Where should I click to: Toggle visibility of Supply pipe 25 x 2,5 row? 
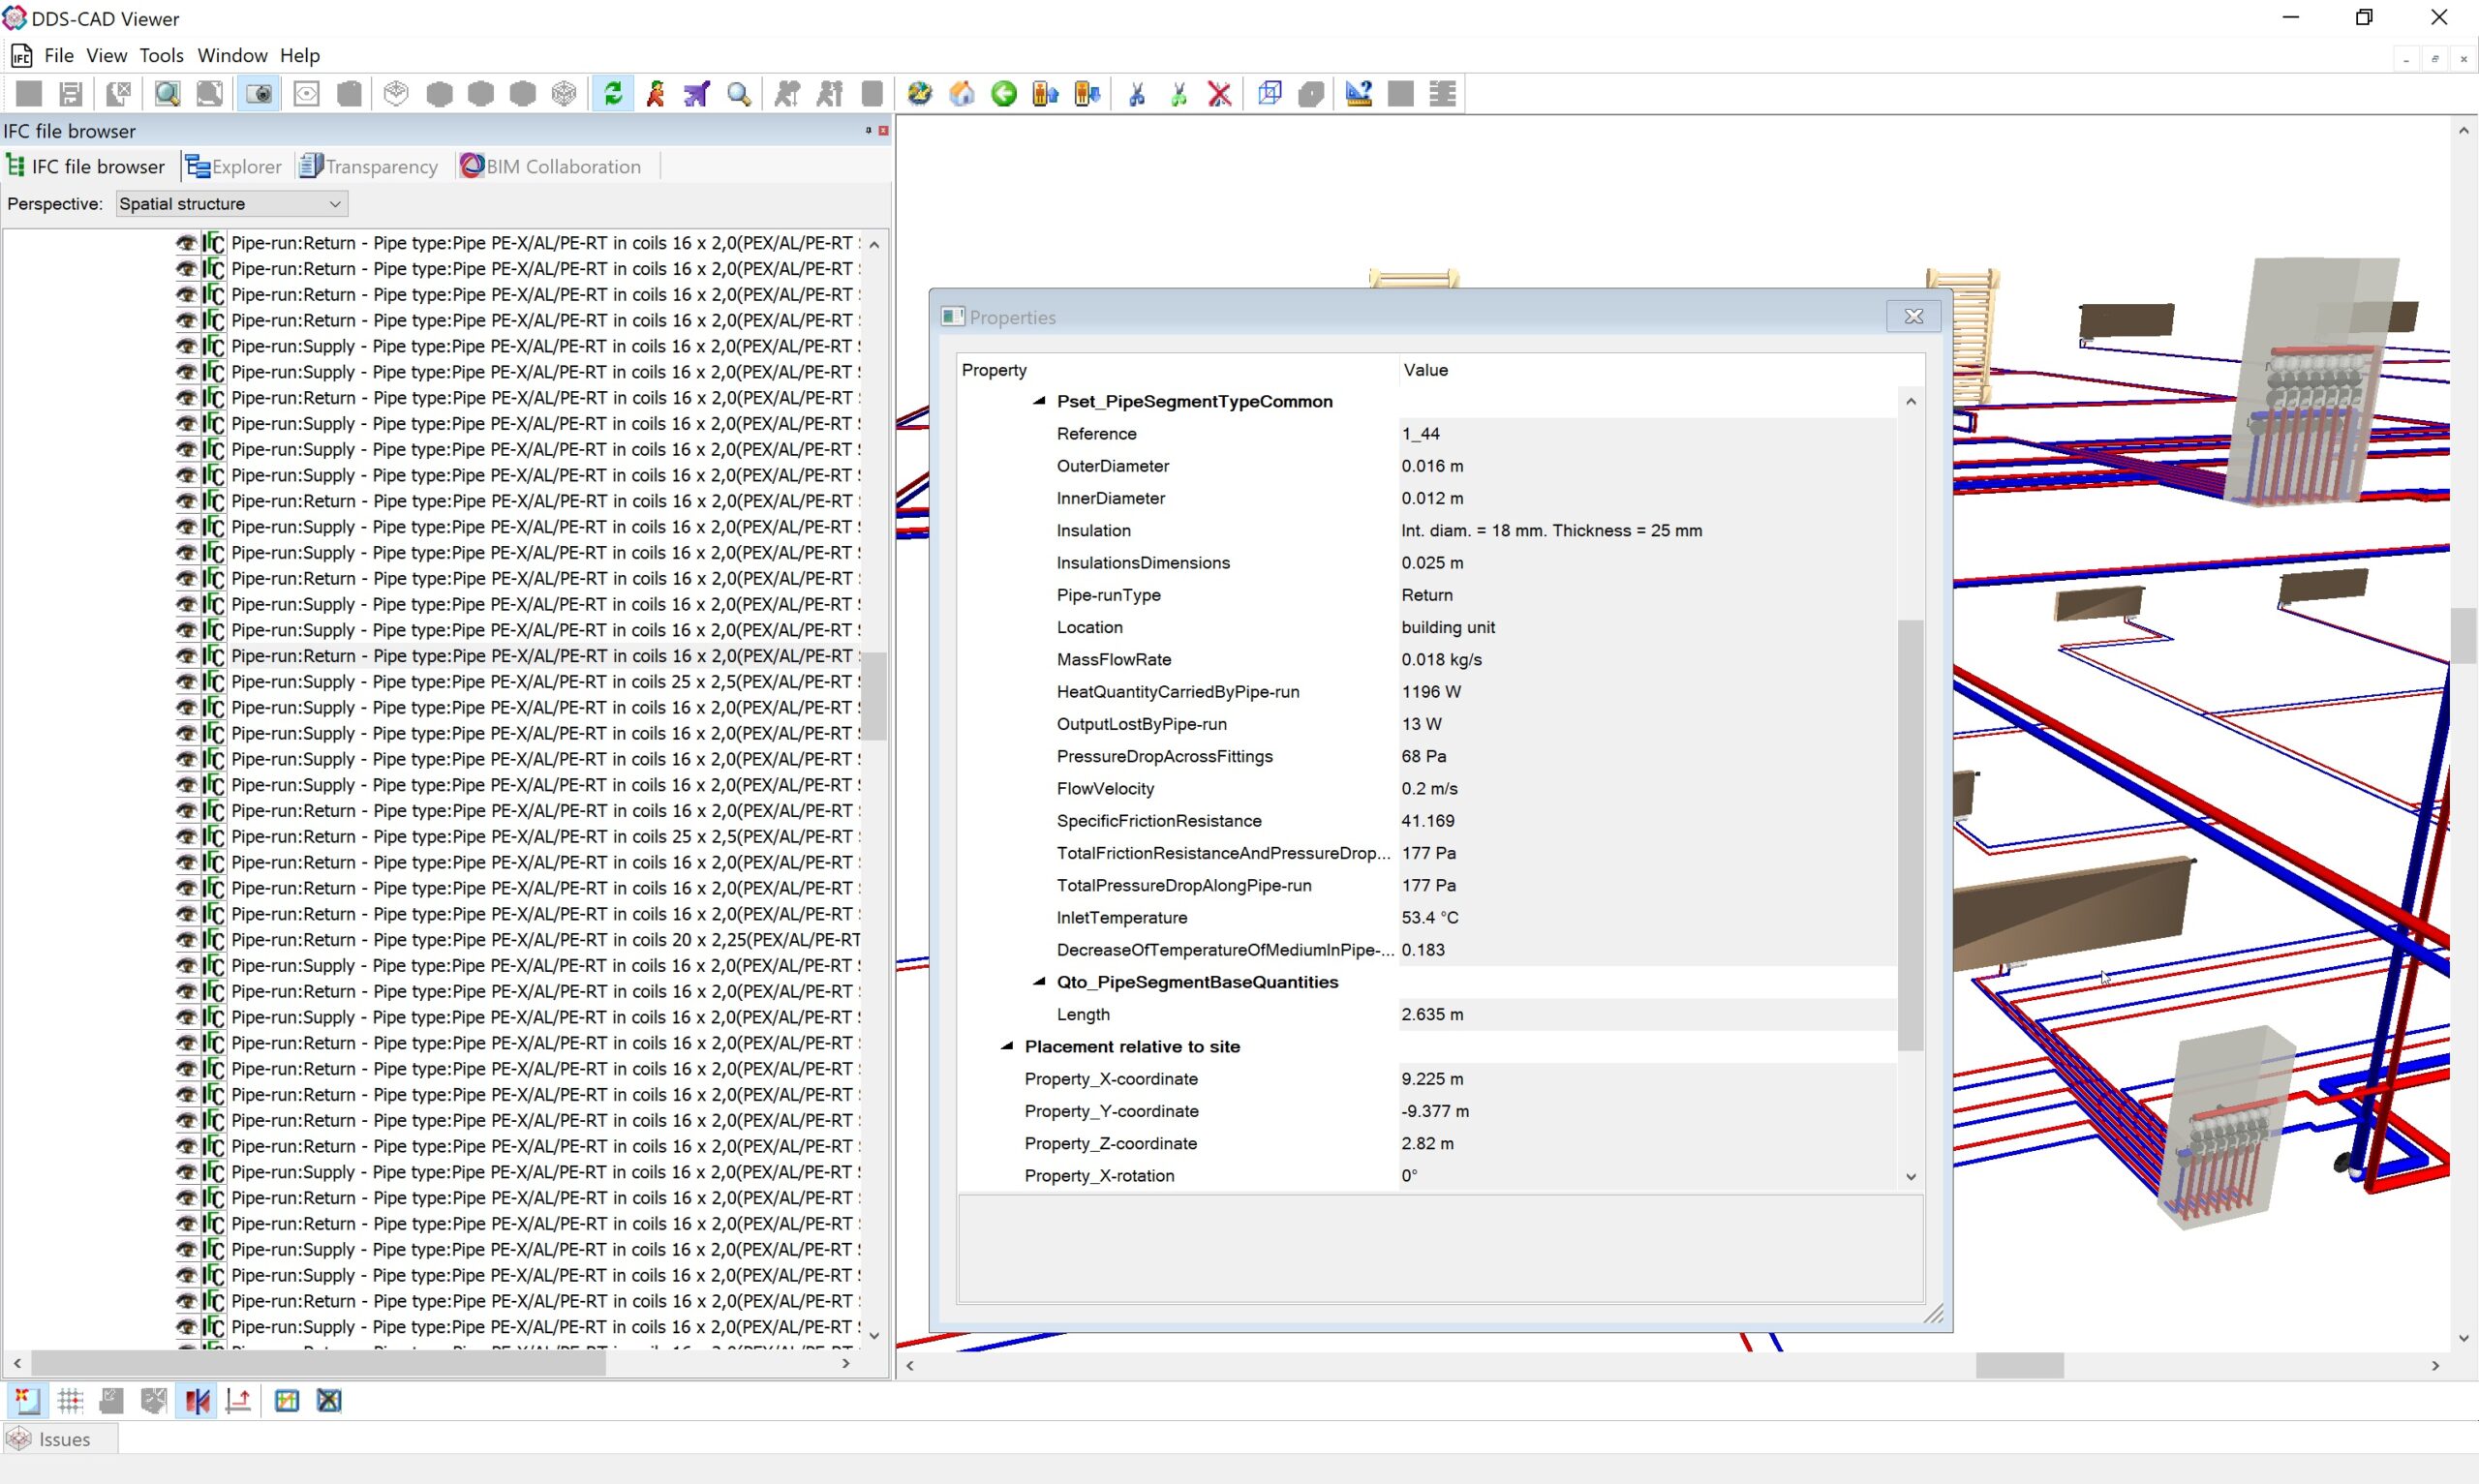[186, 682]
